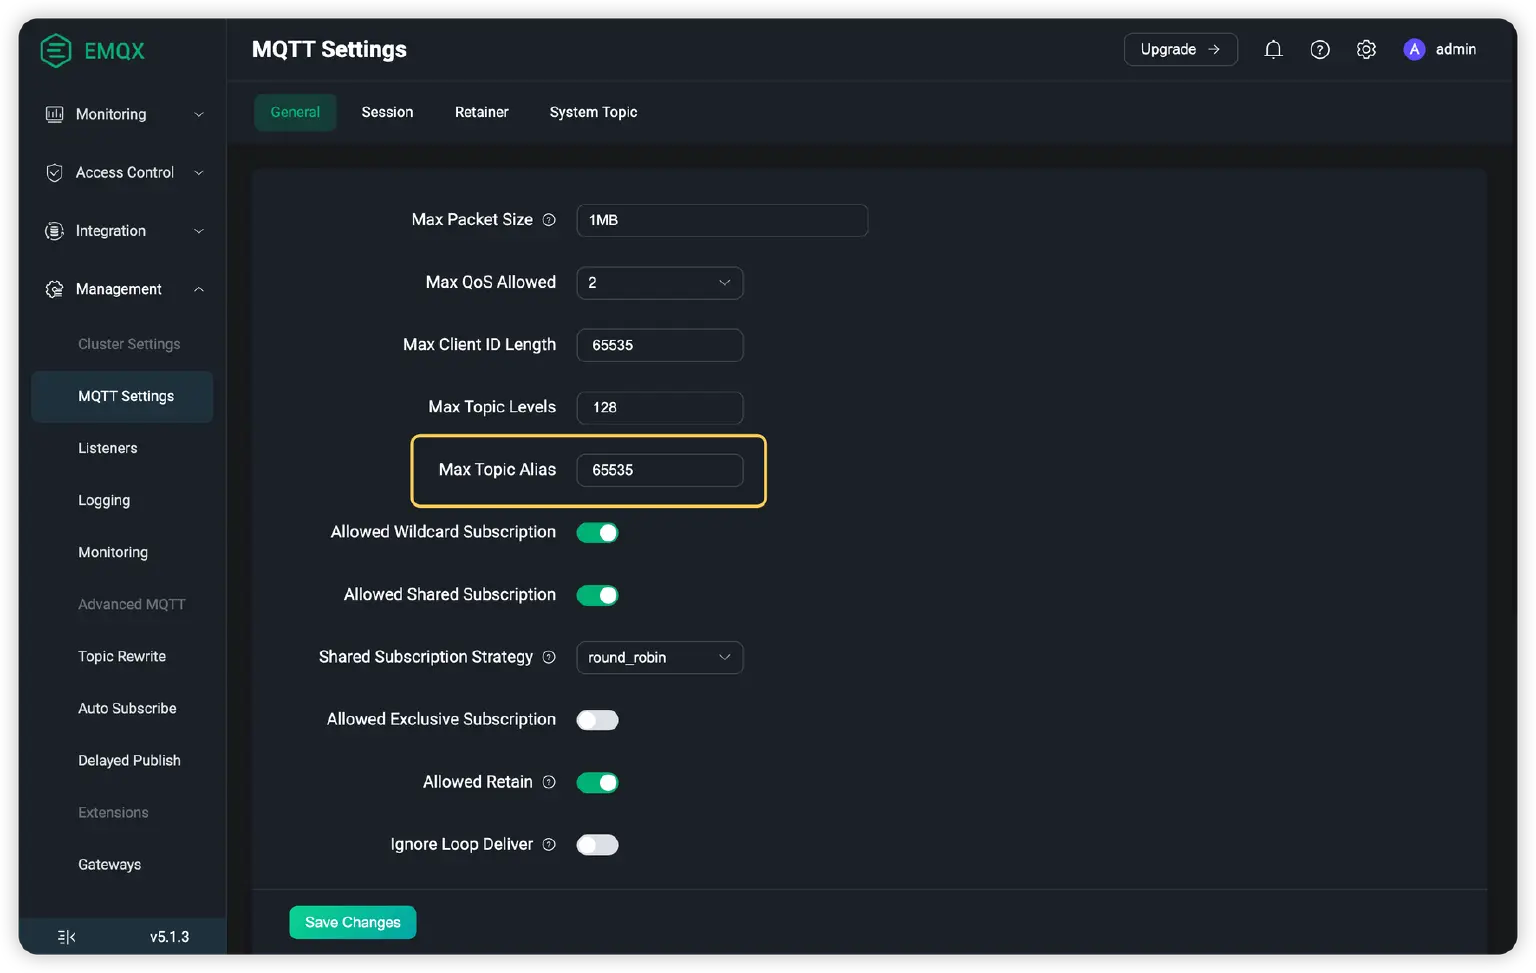Enable Allowed Exclusive Subscription
1536x973 pixels.
[x=597, y=719]
